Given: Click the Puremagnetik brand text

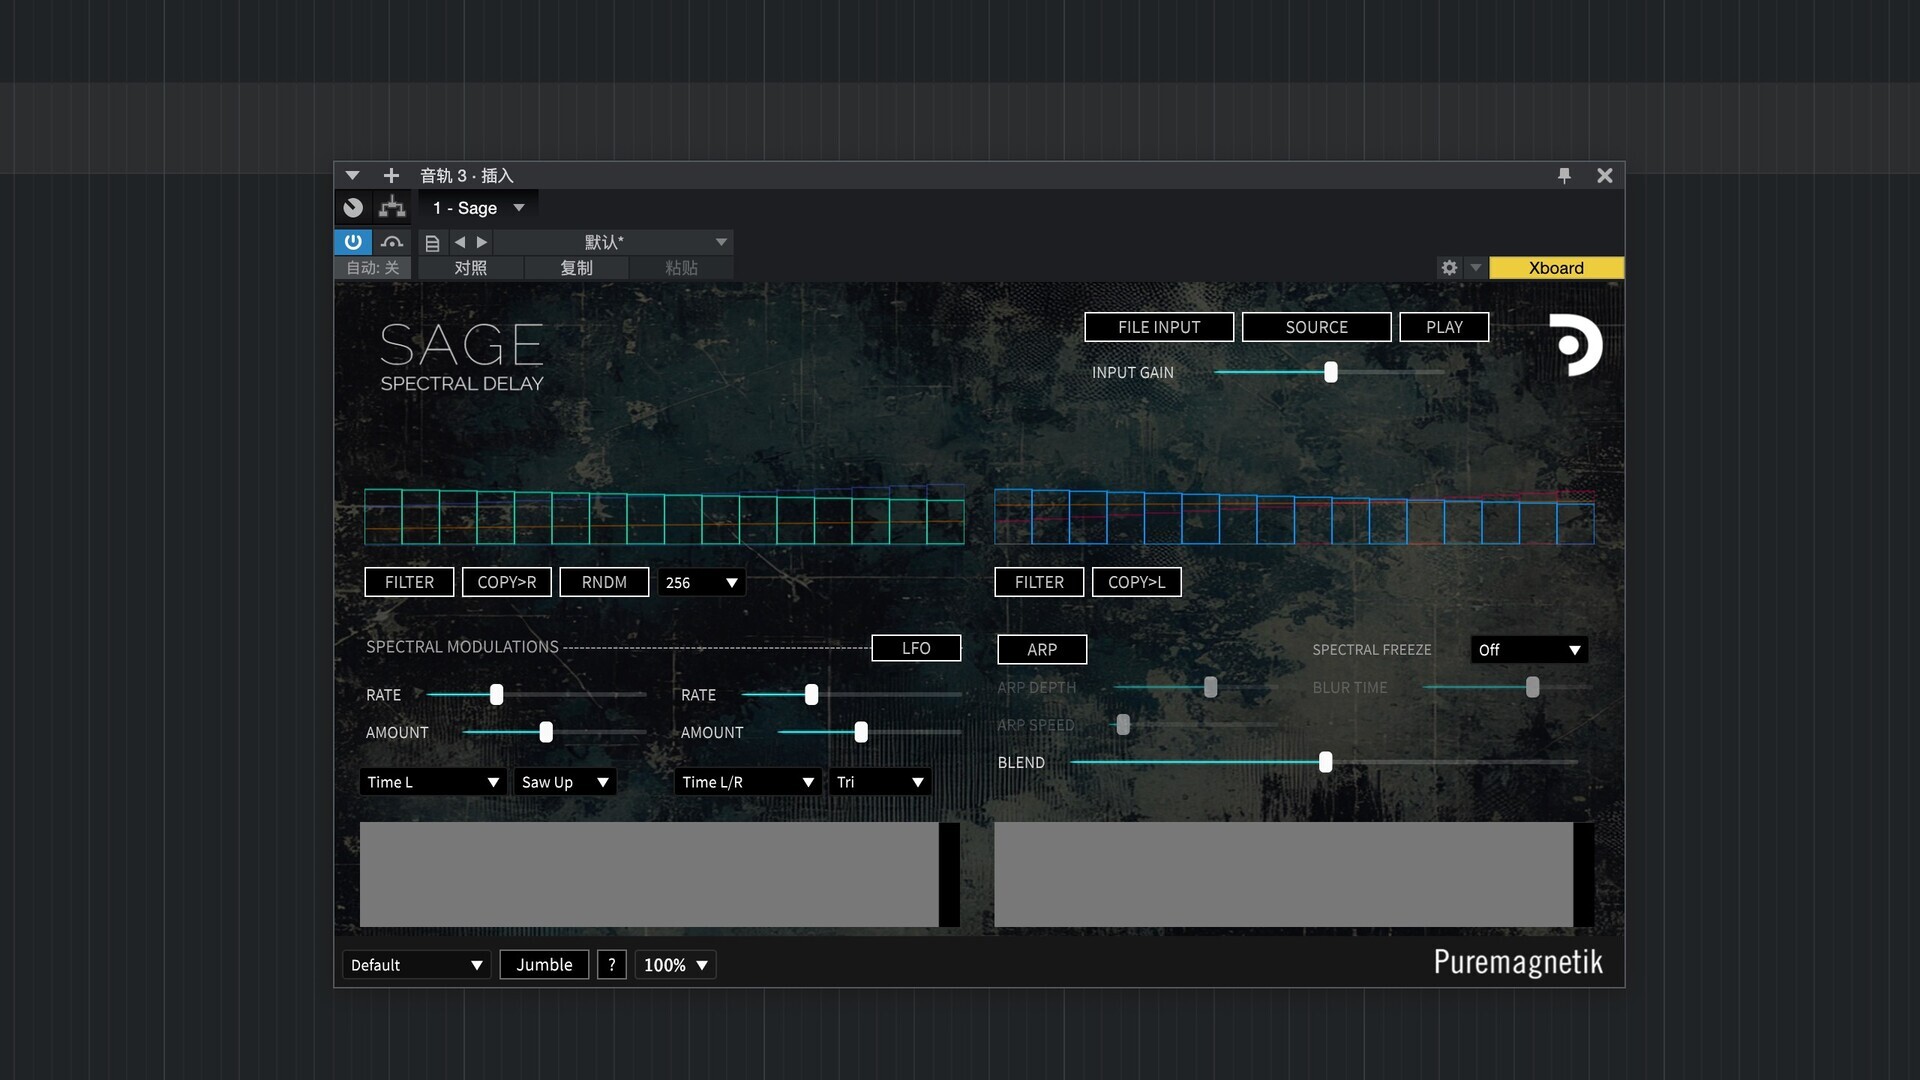Looking at the screenshot, I should click(x=1518, y=962).
